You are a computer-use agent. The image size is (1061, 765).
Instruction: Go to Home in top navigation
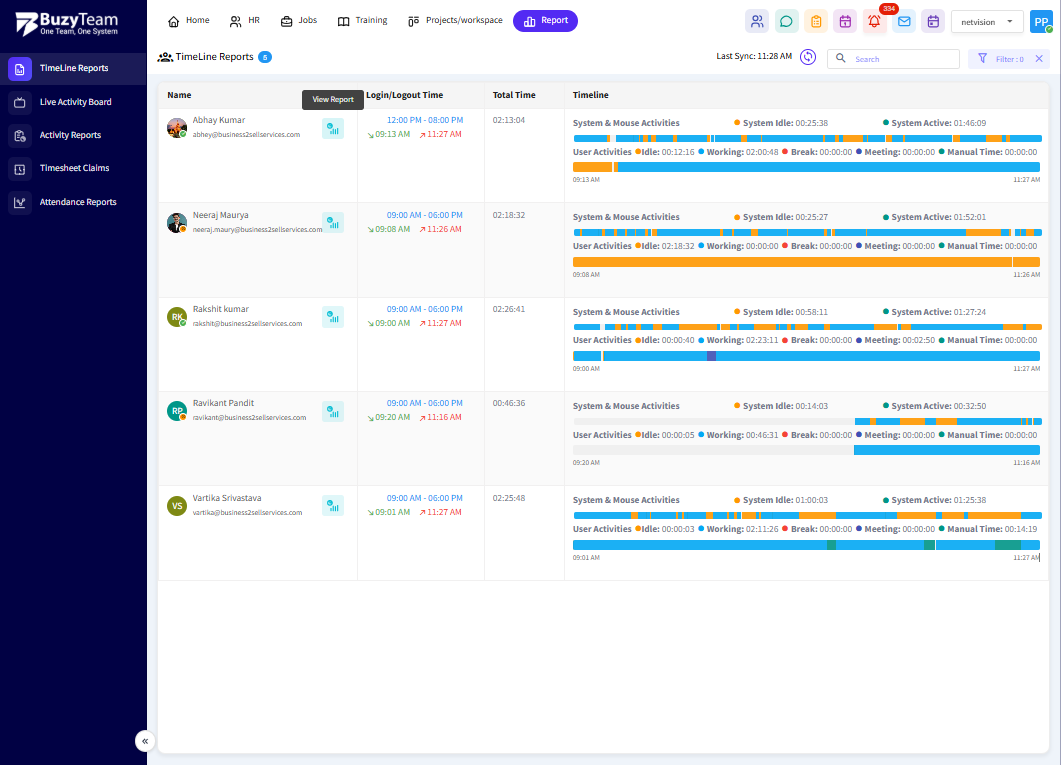coord(189,20)
